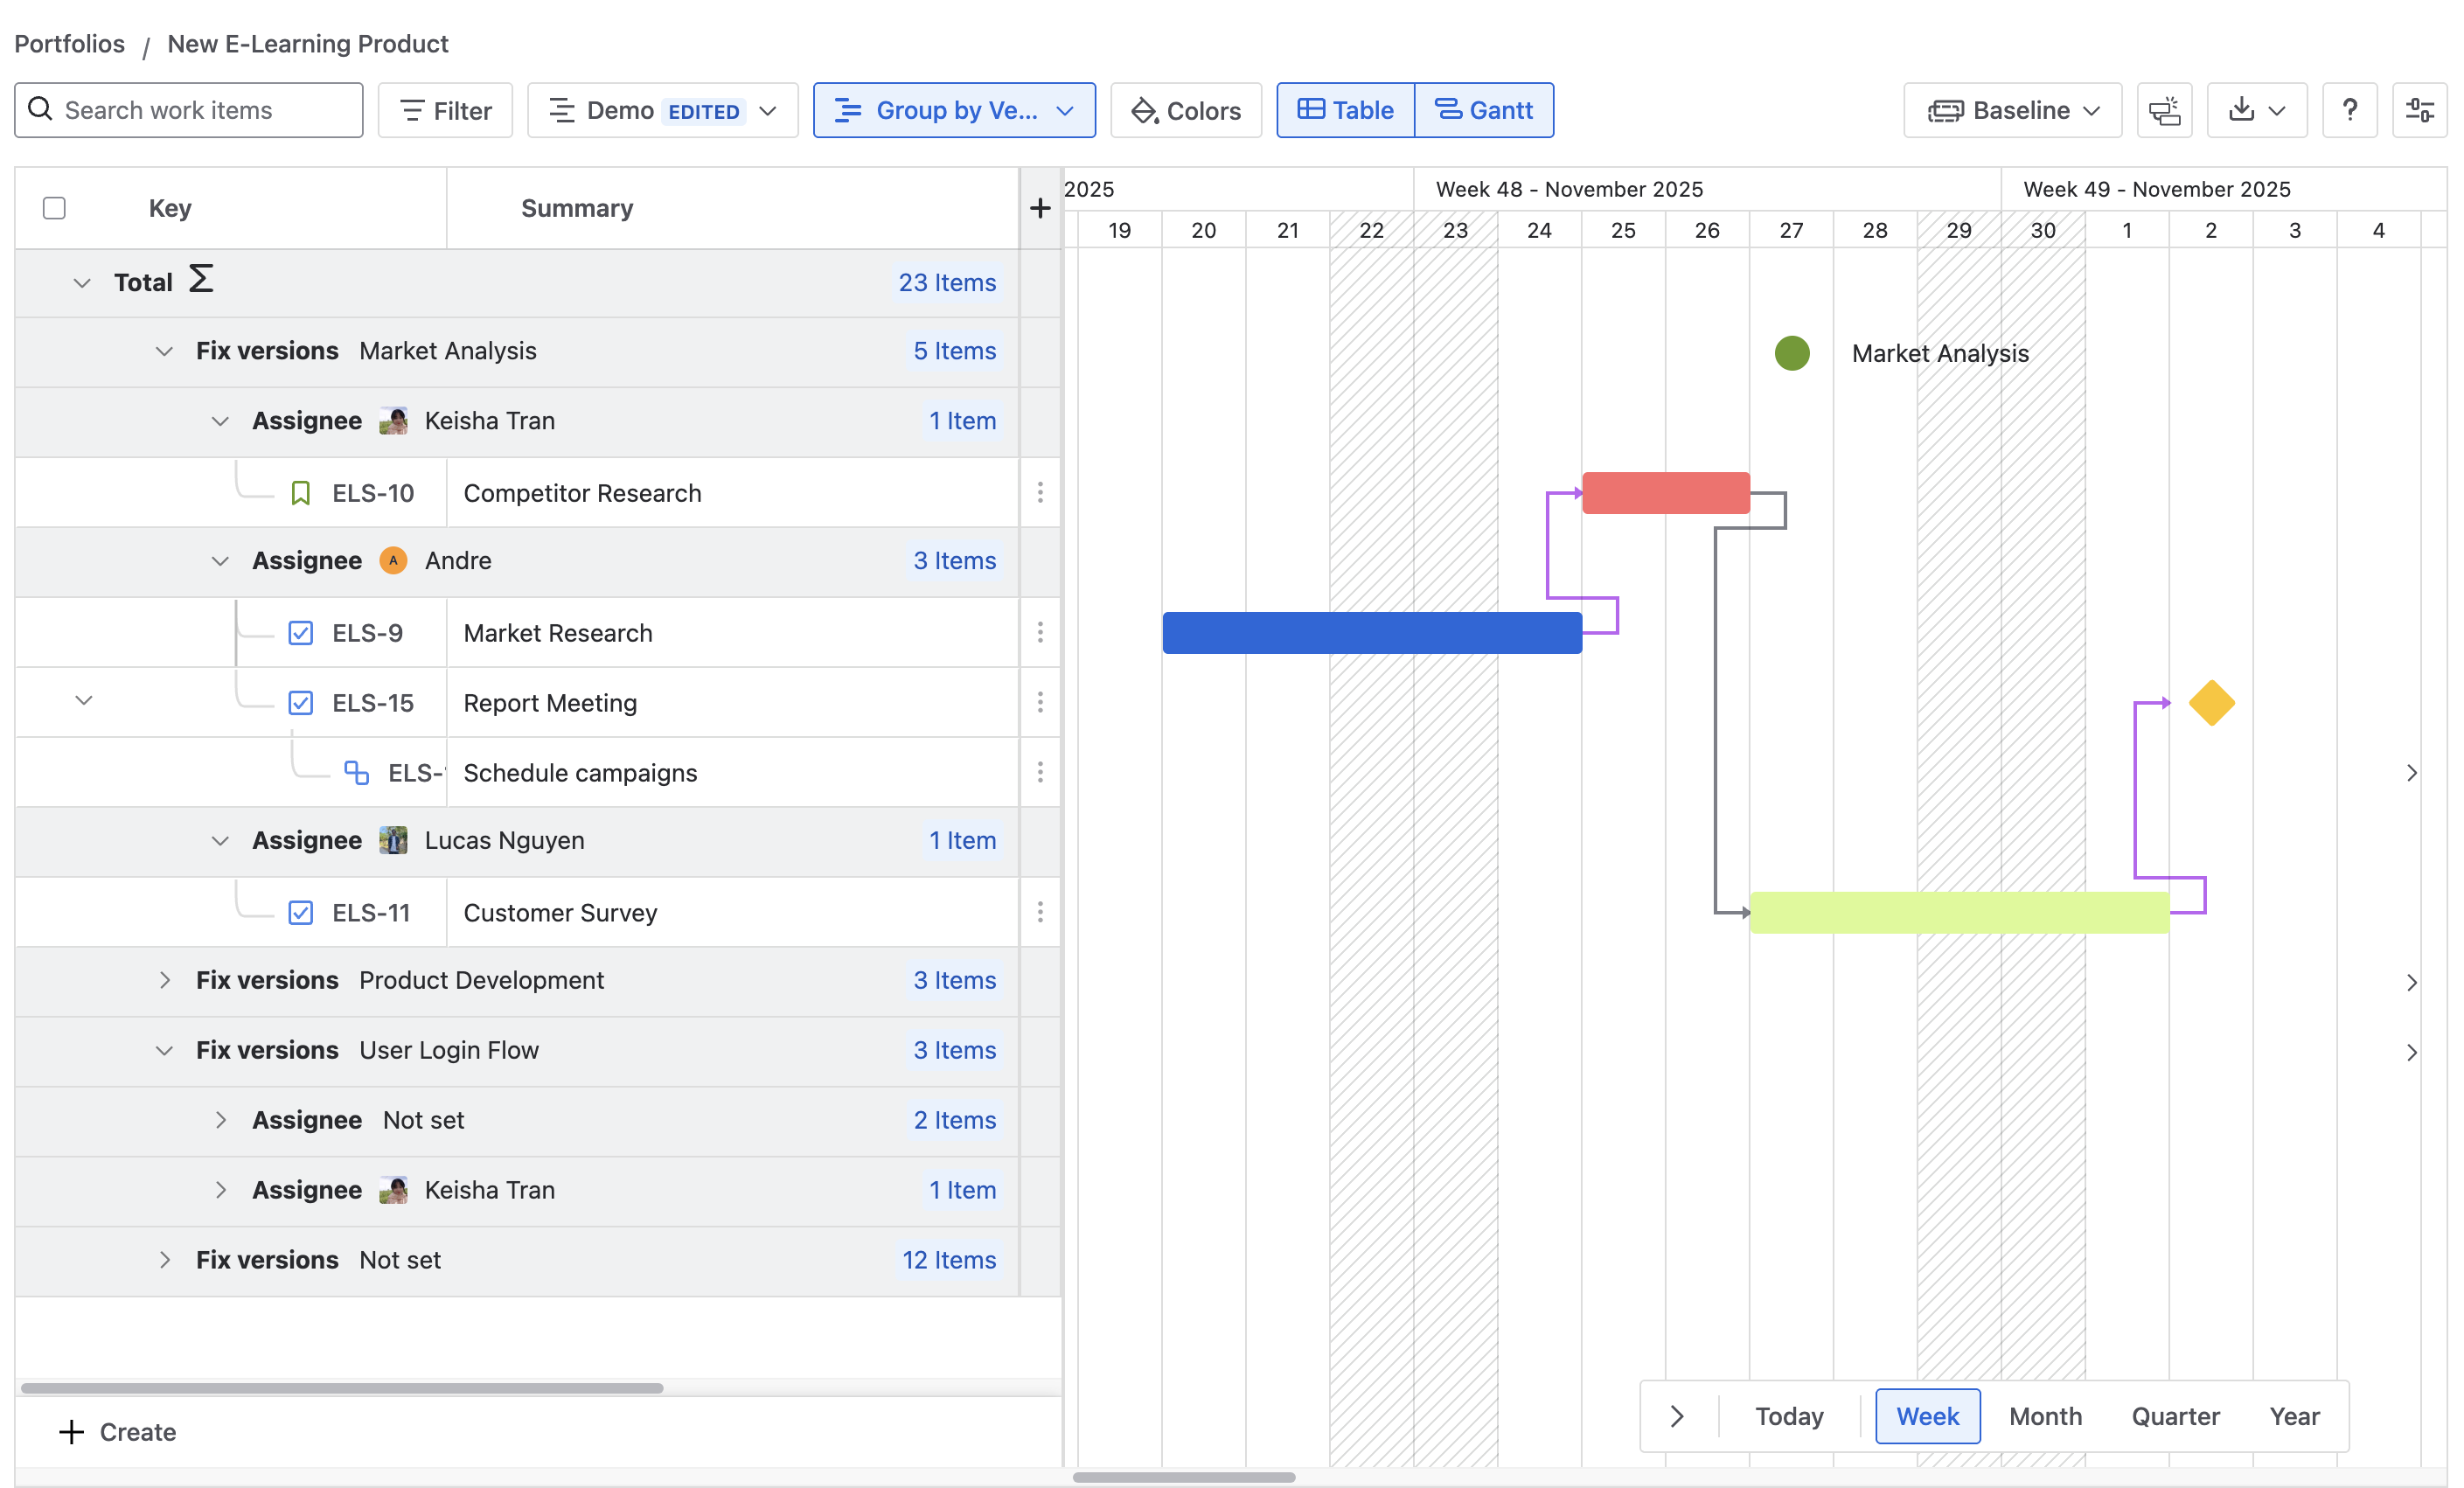Image resolution: width=2464 pixels, height=1488 pixels.
Task: Select the Month timescale option
Action: (2045, 1416)
